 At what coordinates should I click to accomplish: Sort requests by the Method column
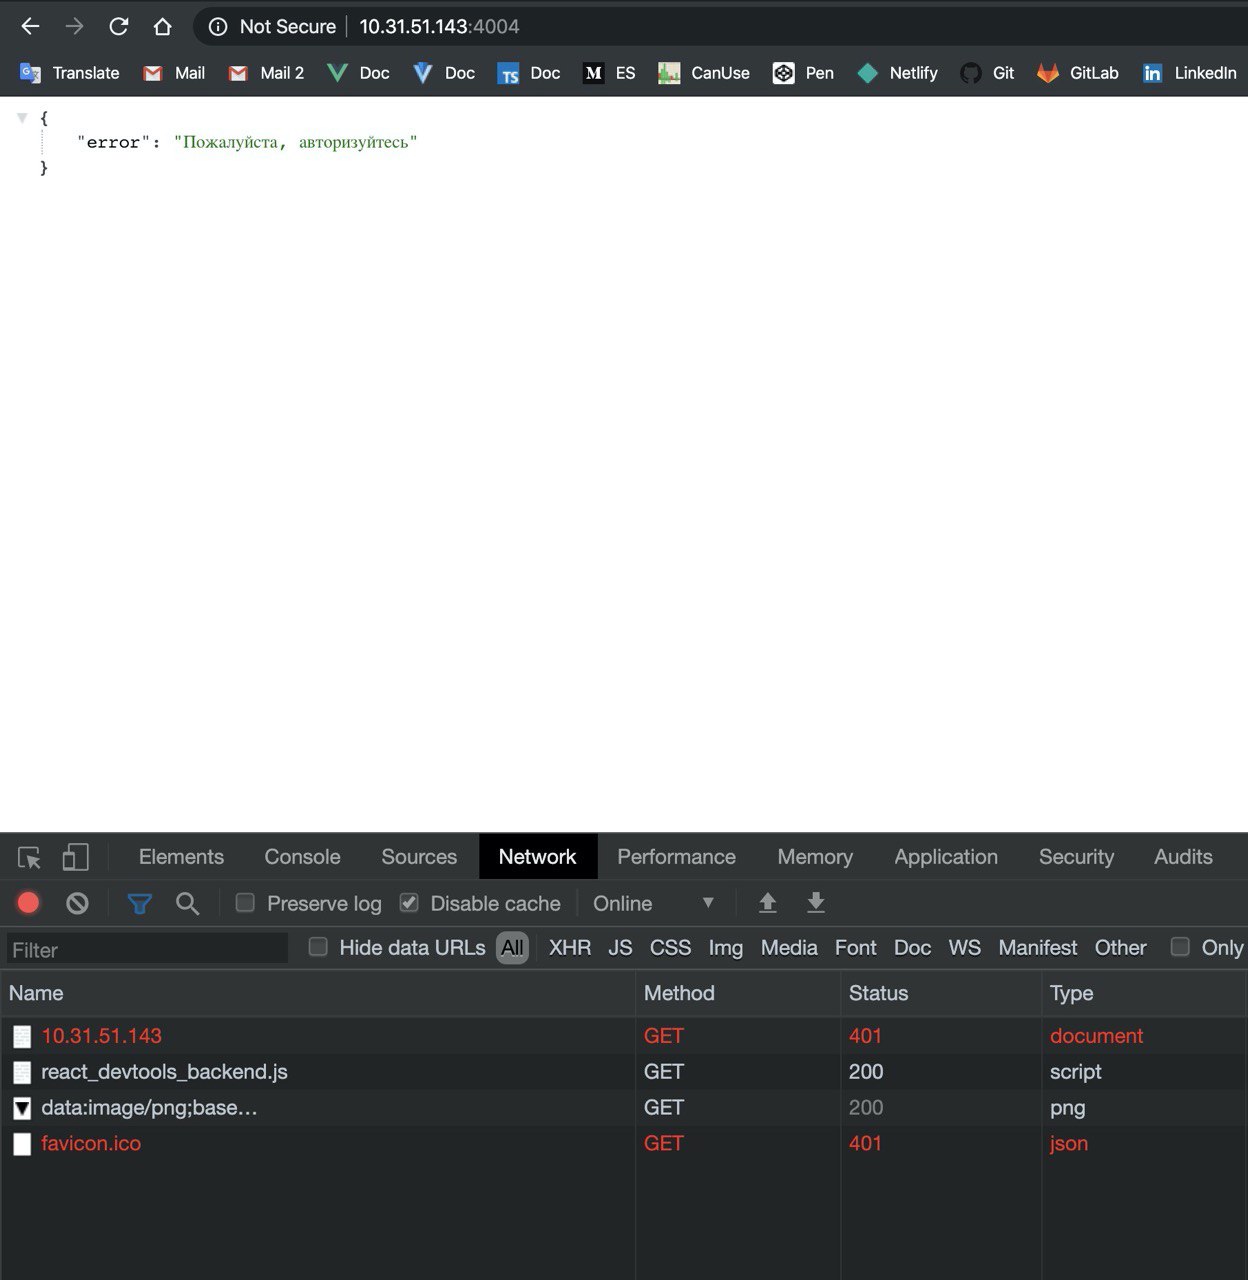[x=738, y=993]
